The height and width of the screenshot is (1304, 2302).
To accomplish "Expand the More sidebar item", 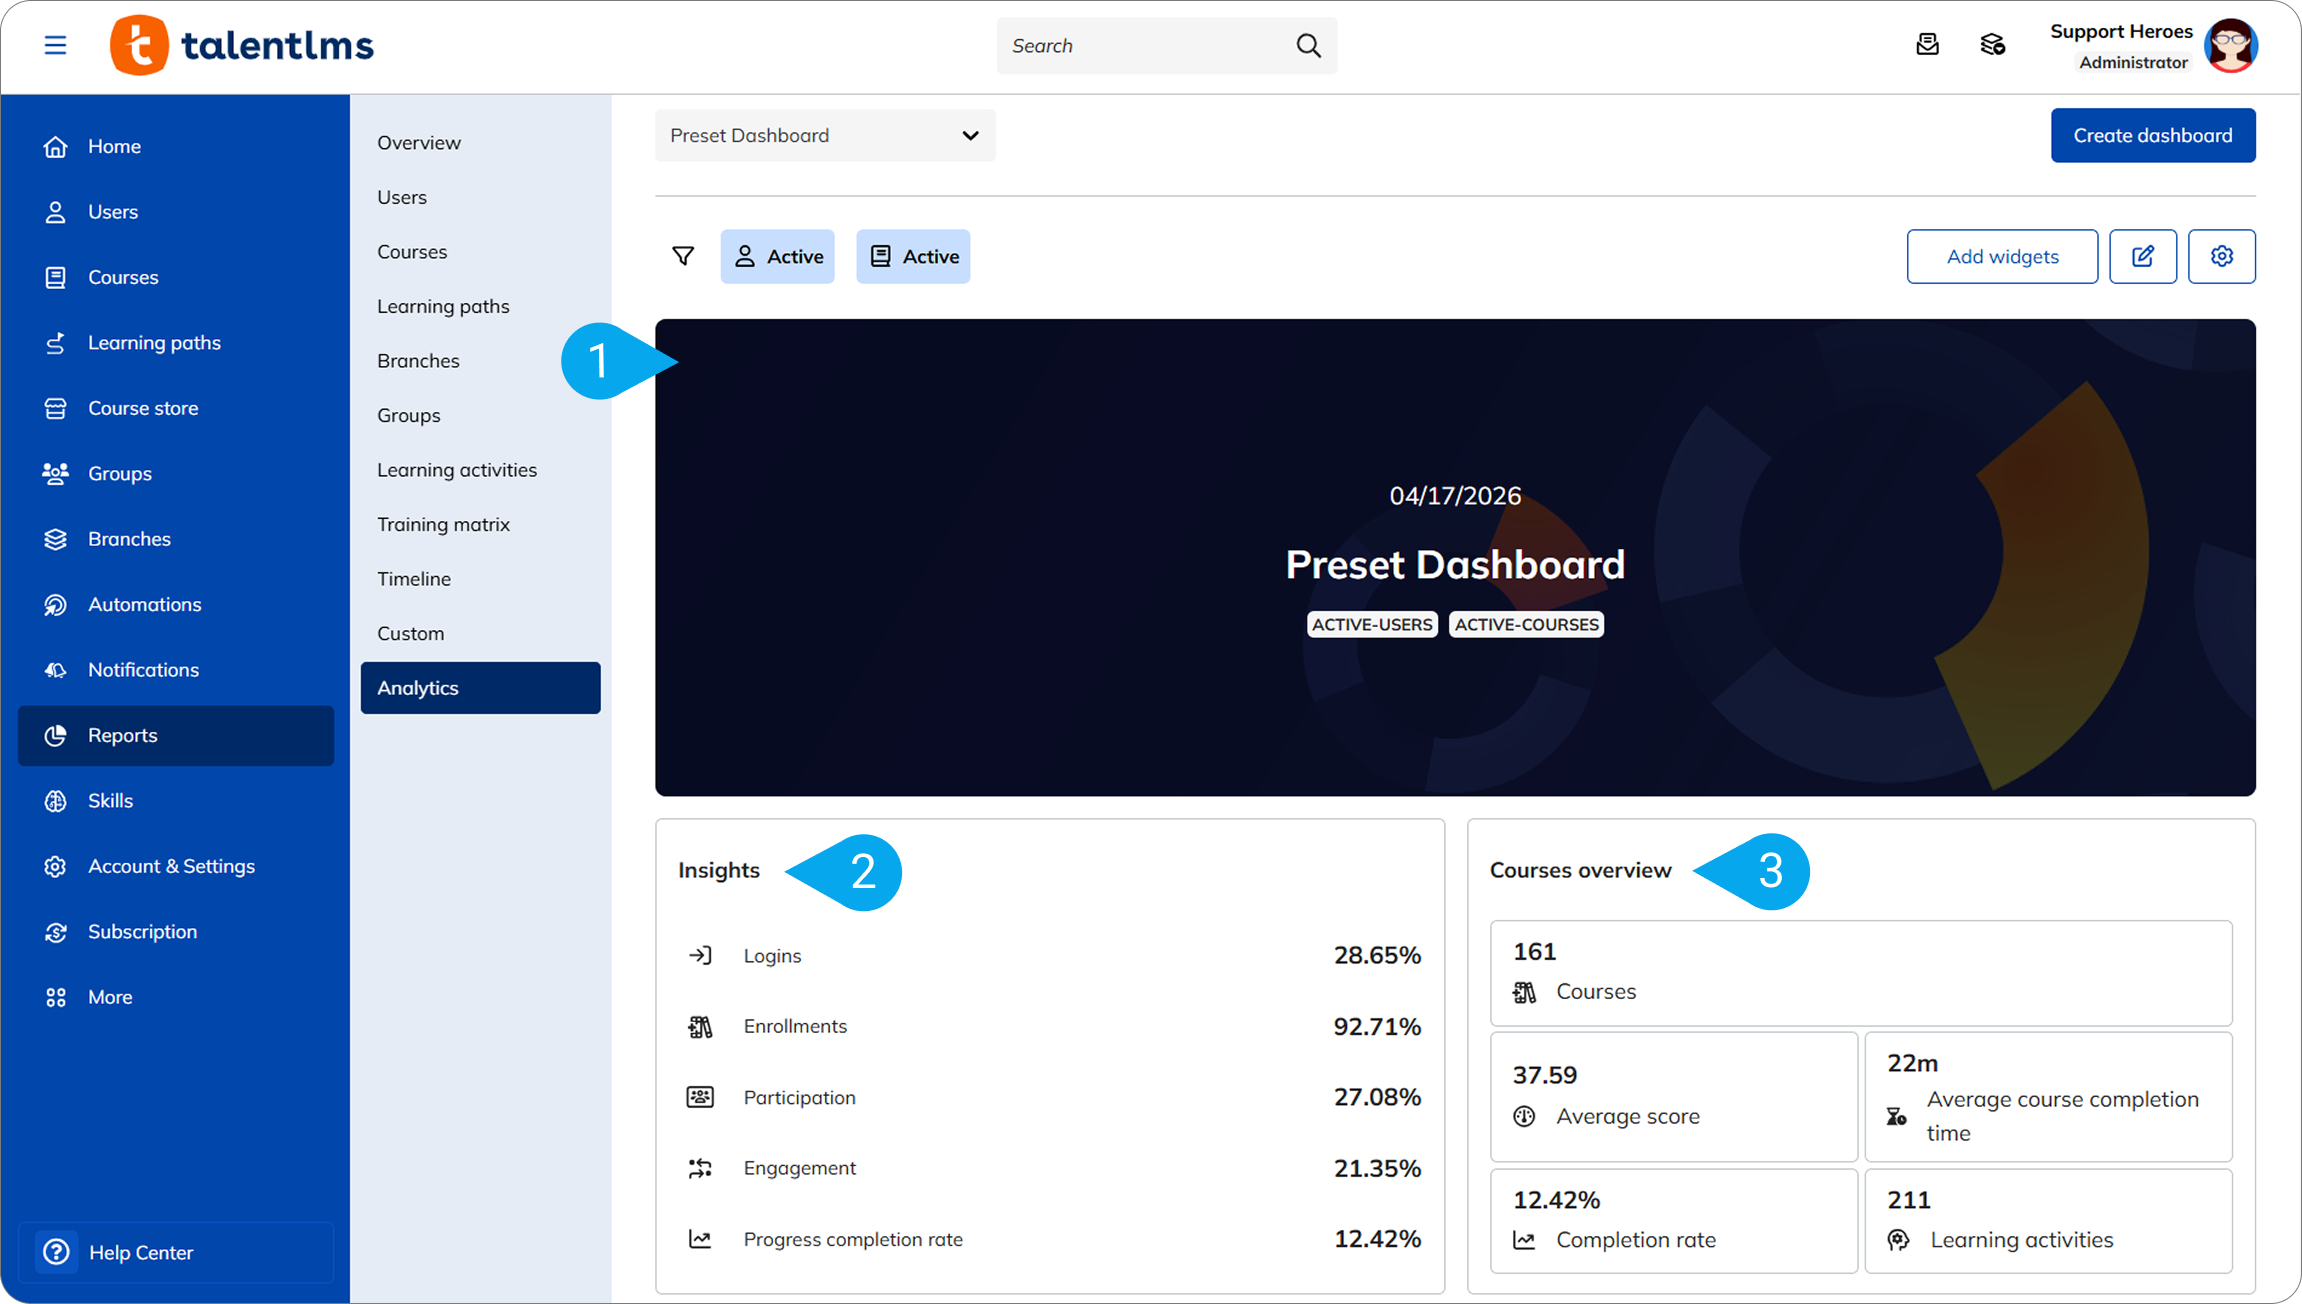I will click(x=109, y=997).
